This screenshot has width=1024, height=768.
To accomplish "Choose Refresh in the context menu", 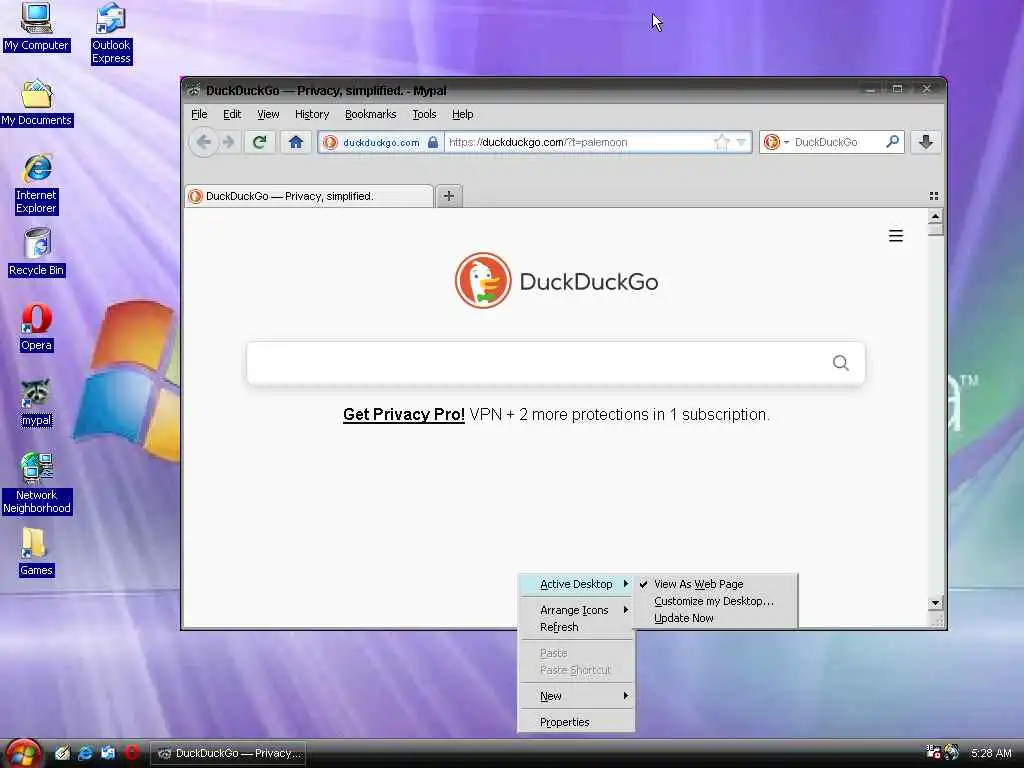I will click(x=577, y=627).
